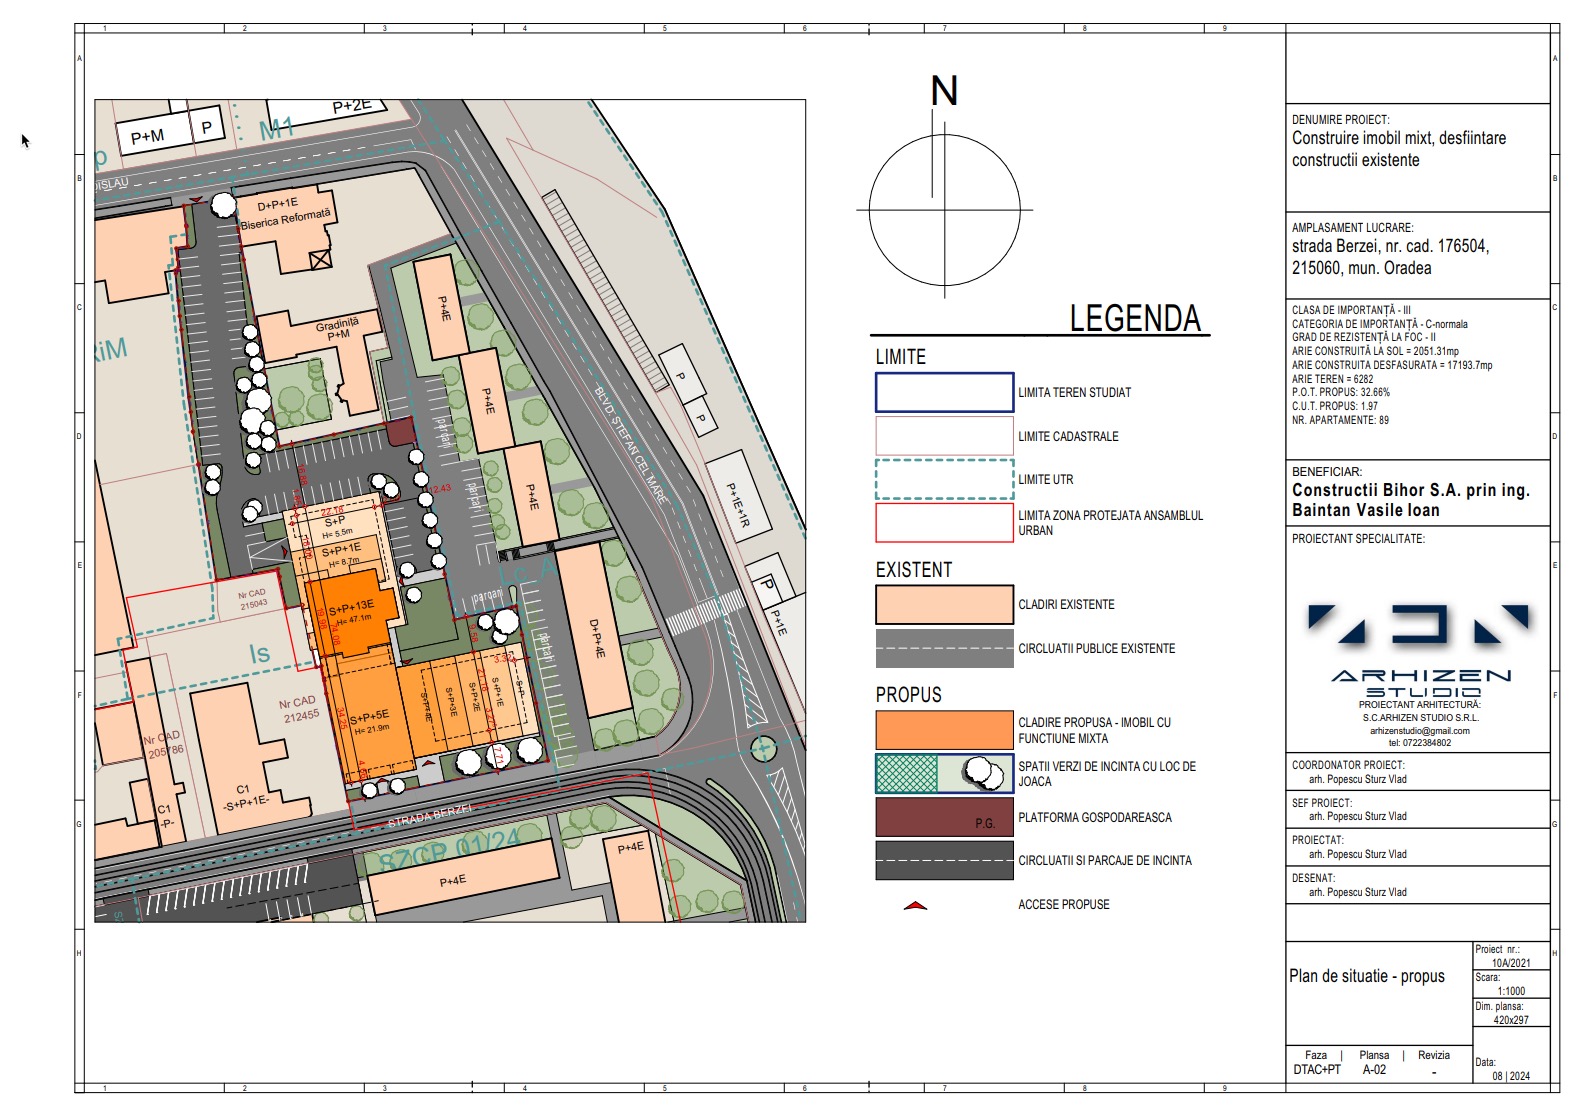Click the 1:1000 scale value
This screenshot has height=1117, width=1582.
pos(1510,991)
